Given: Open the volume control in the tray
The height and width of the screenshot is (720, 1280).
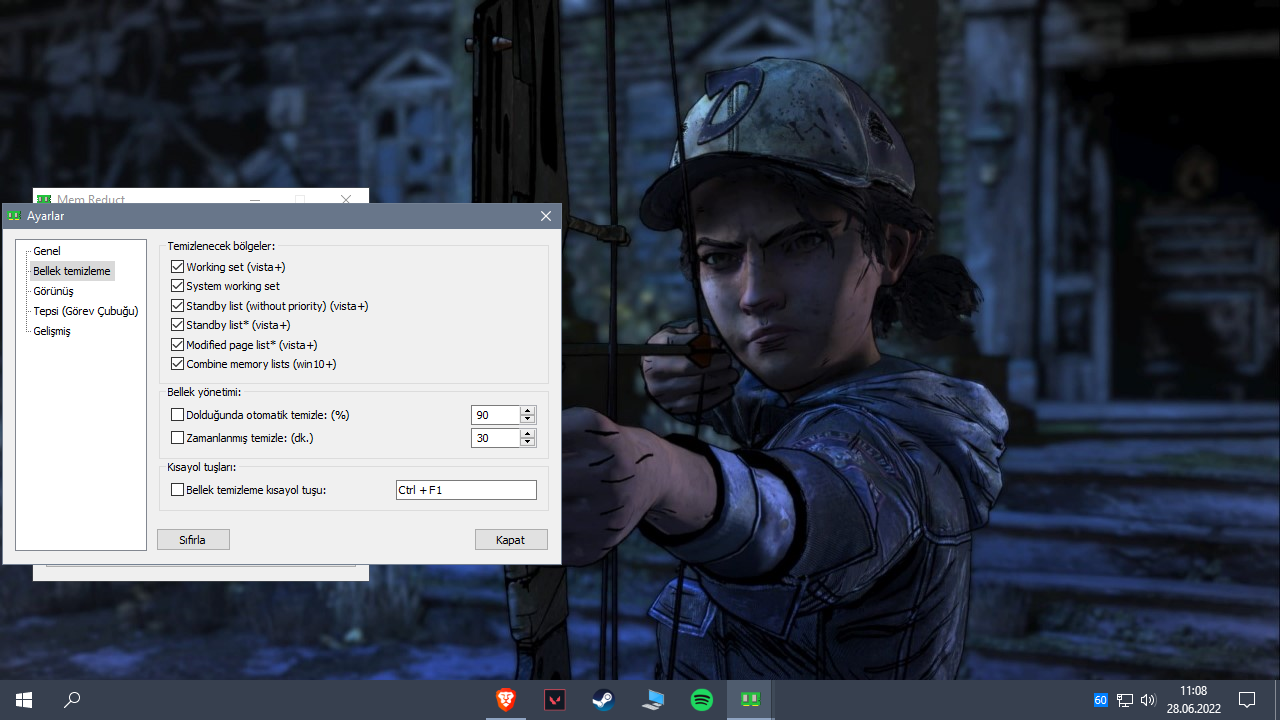Looking at the screenshot, I should (1148, 700).
